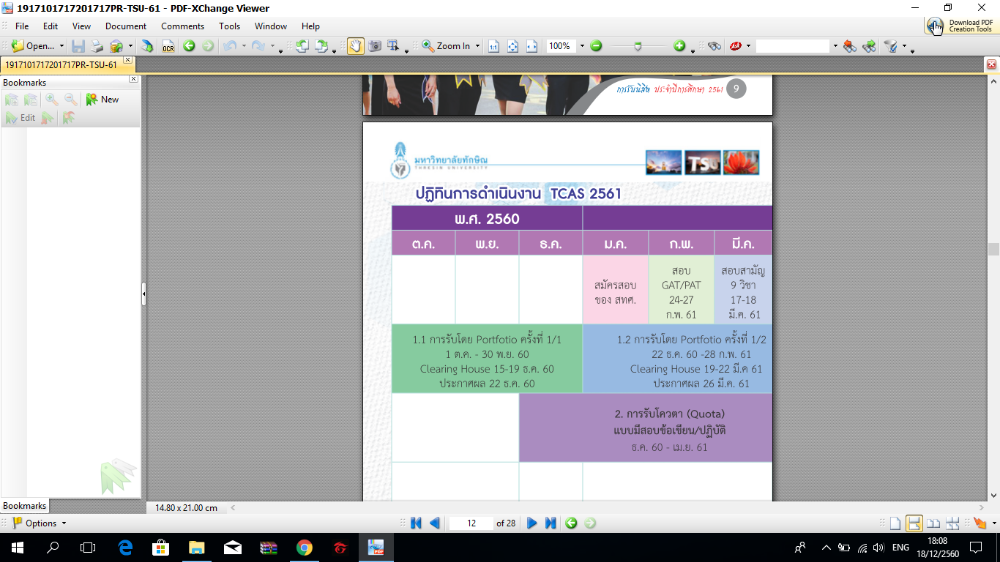
Task: Open the zoom percentage dropdown
Action: pos(582,46)
